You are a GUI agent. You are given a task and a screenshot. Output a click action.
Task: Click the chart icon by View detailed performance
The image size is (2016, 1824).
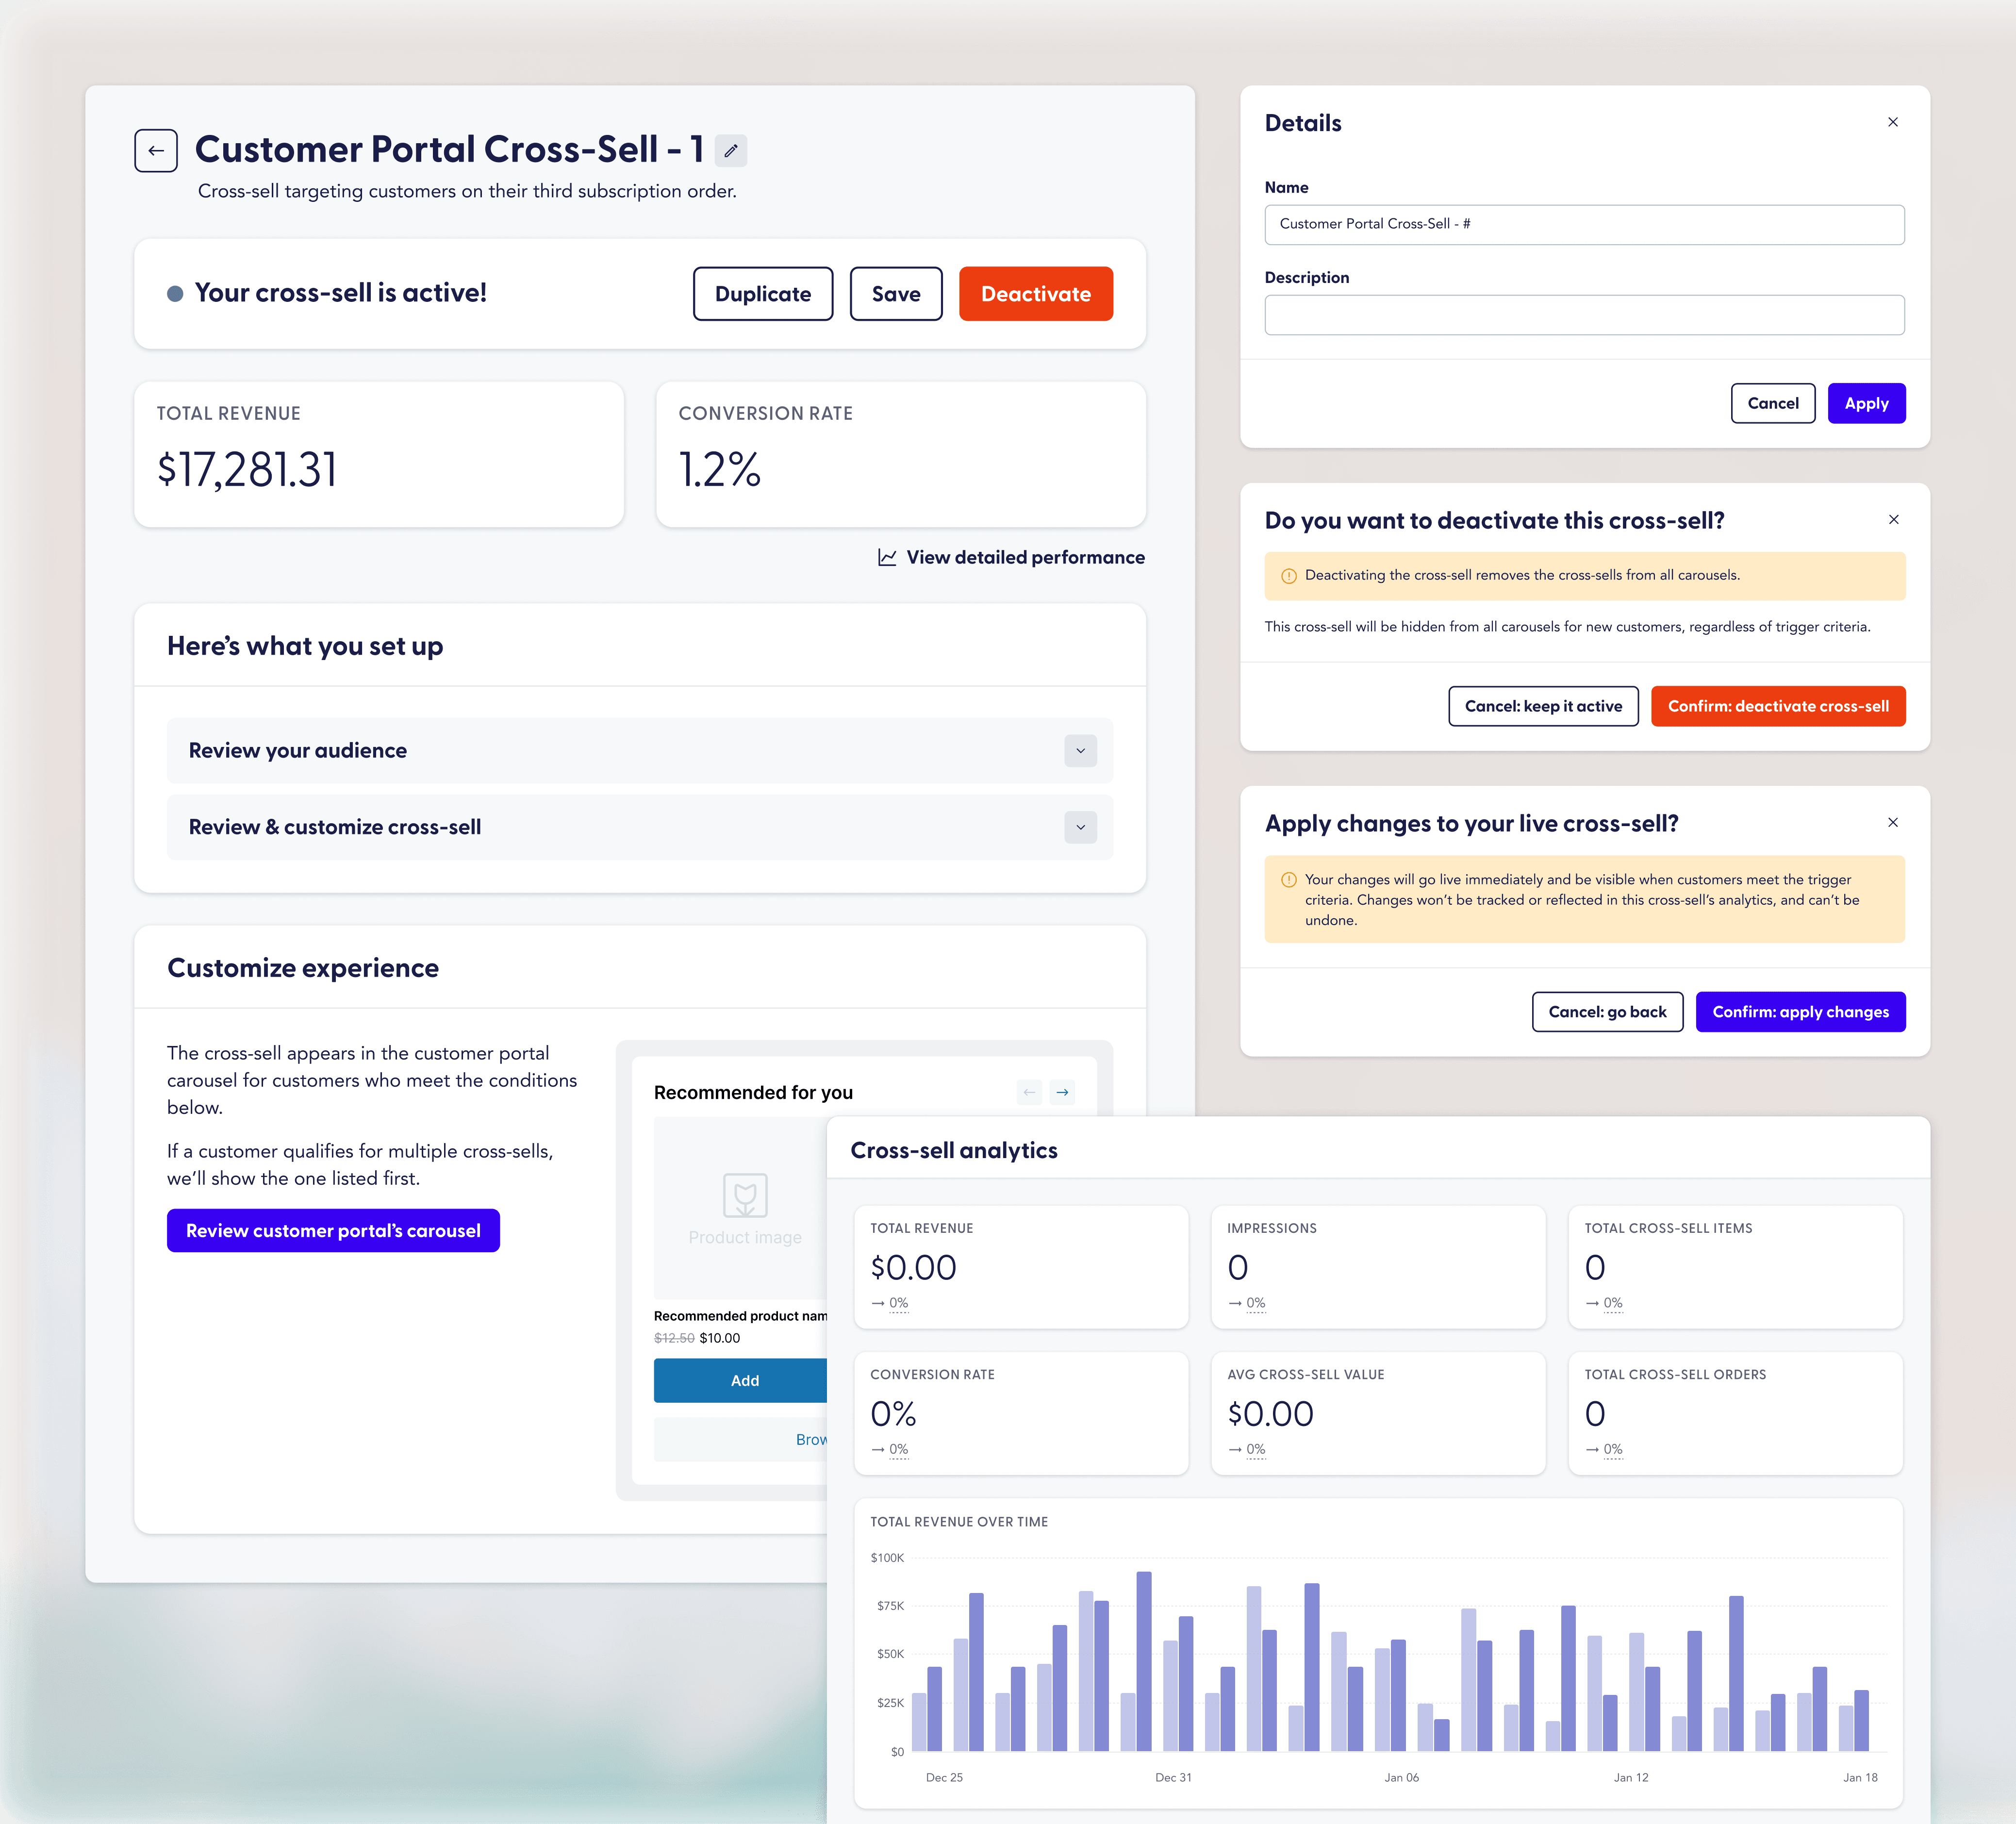click(x=886, y=557)
